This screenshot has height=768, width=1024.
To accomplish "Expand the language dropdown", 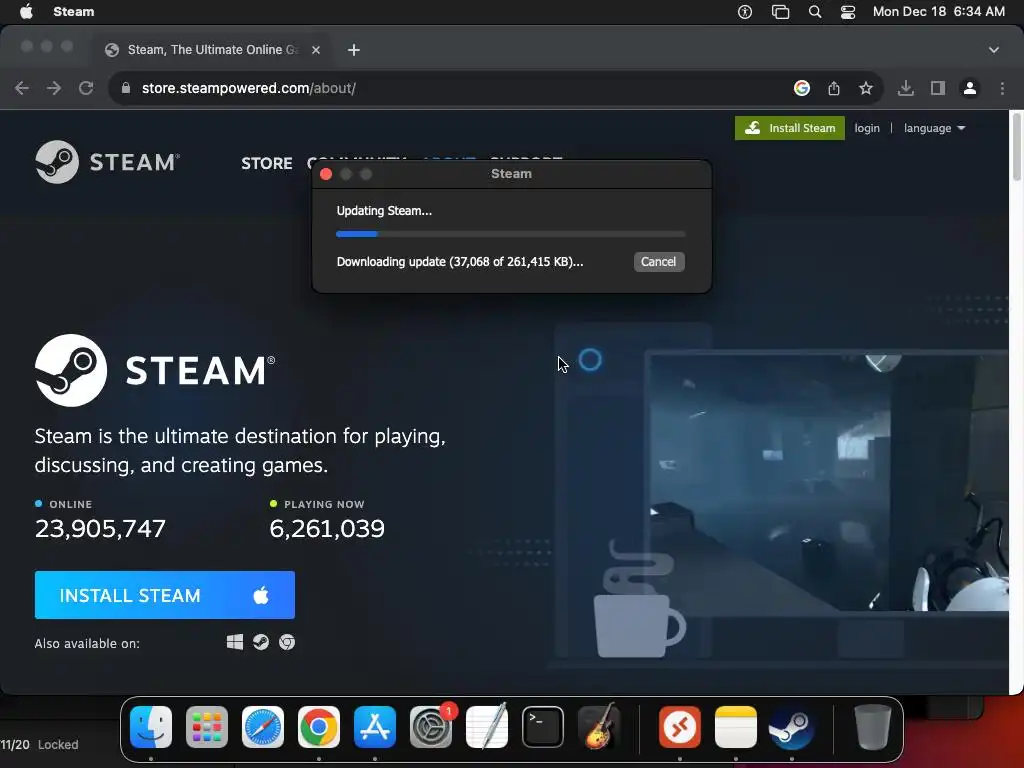I will pyautogui.click(x=934, y=128).
